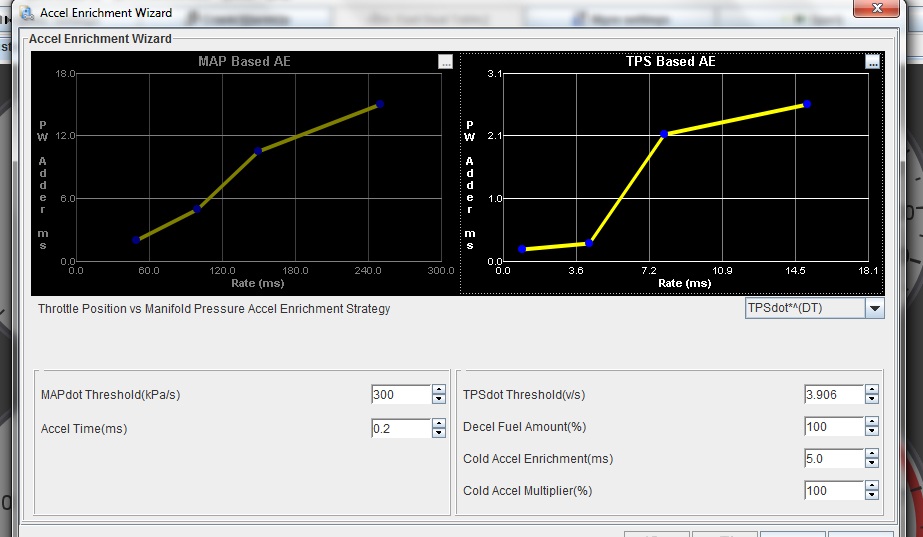Select the first point on TPS curve

[522, 249]
